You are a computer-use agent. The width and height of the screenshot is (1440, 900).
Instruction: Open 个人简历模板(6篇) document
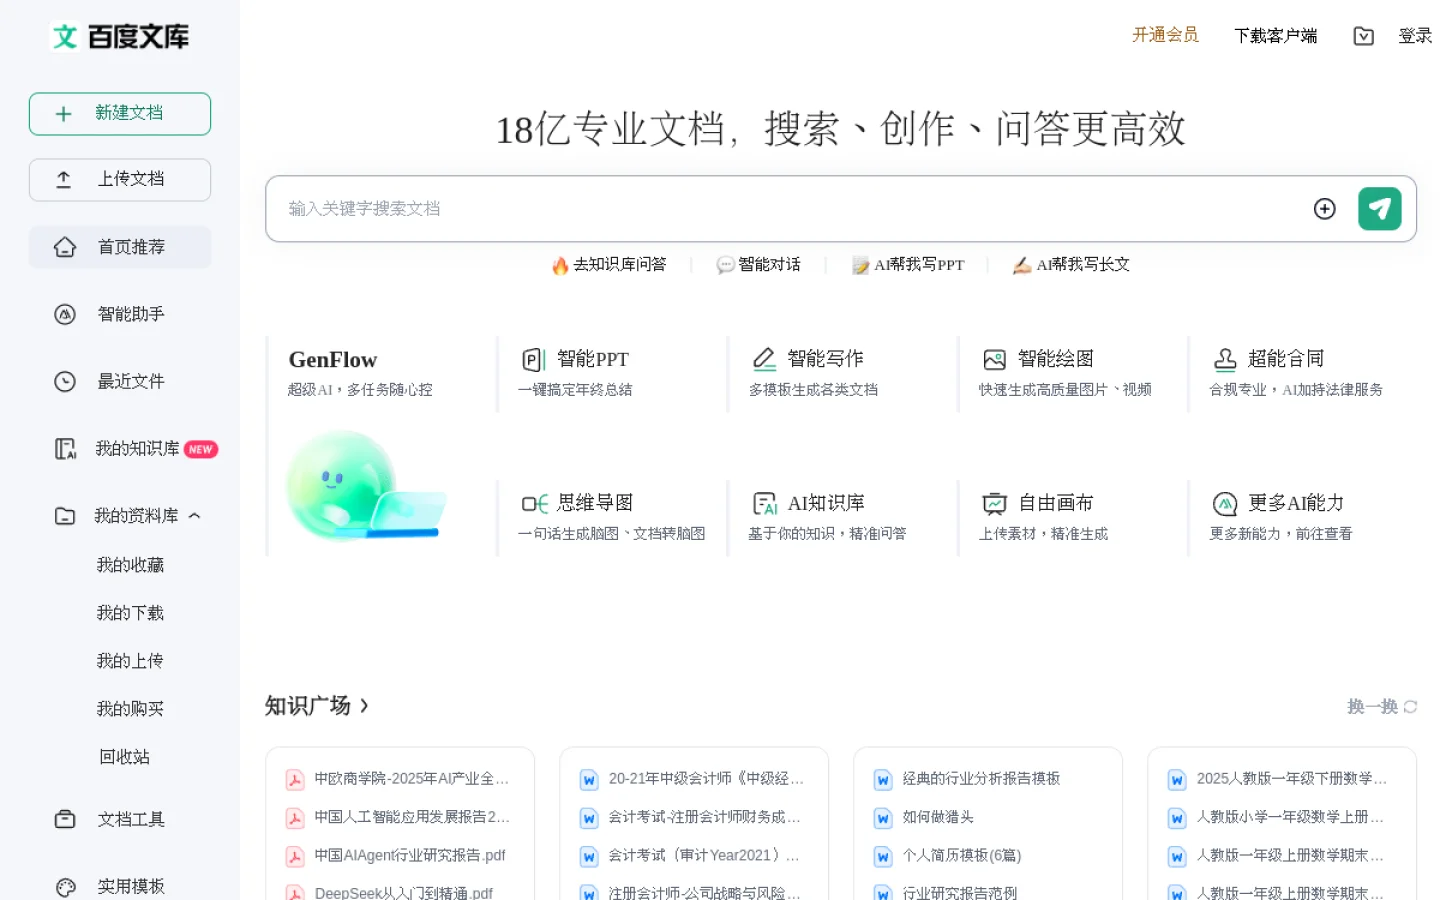(962, 856)
